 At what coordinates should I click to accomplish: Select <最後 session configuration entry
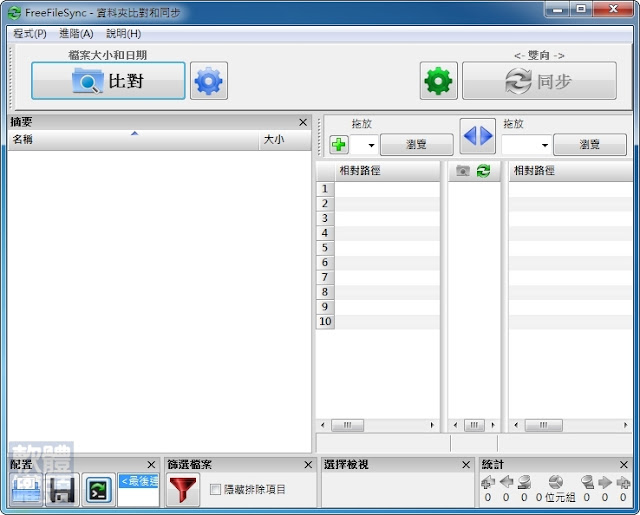138,481
